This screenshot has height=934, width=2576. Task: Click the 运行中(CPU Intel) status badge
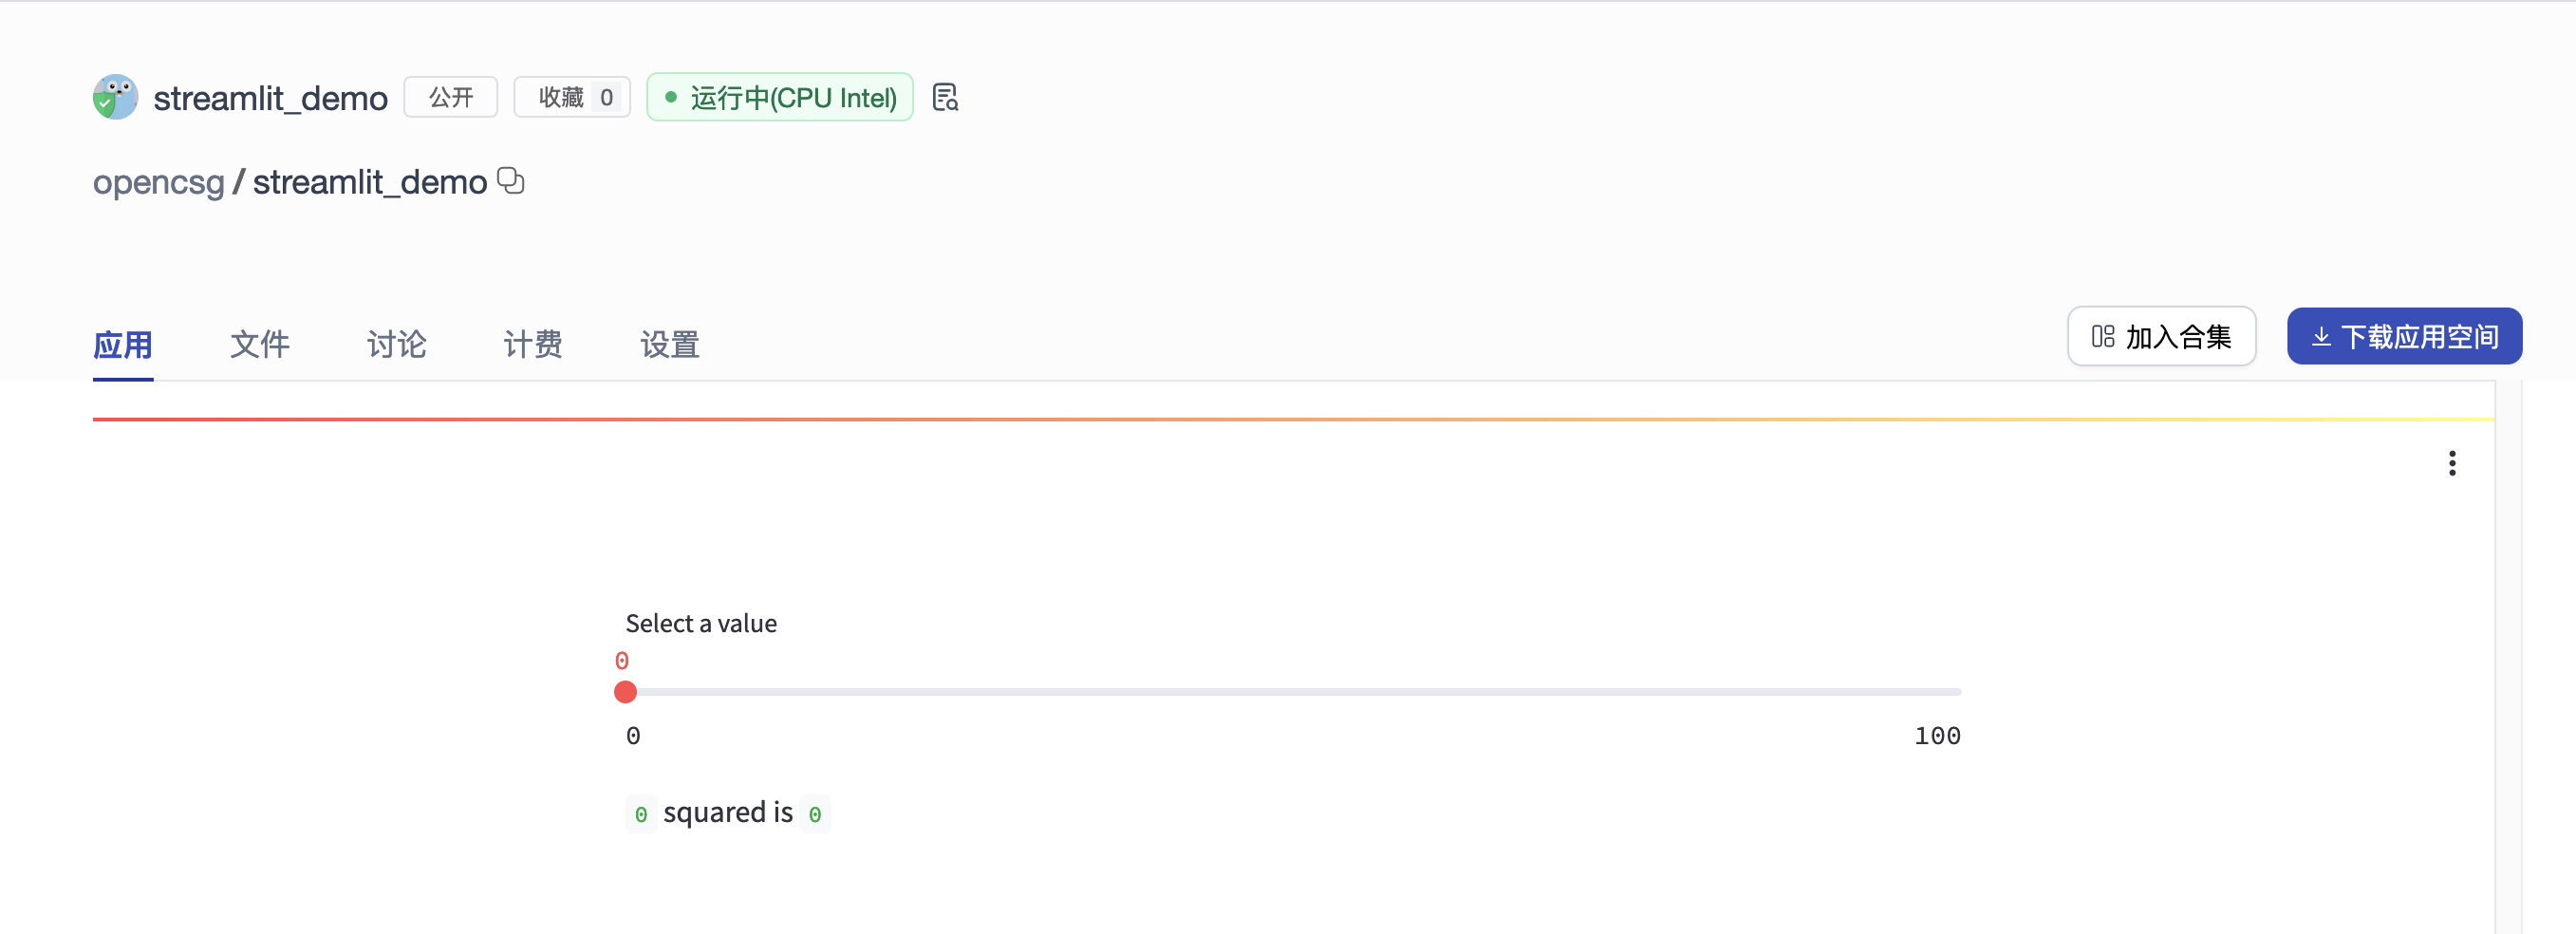pyautogui.click(x=780, y=97)
